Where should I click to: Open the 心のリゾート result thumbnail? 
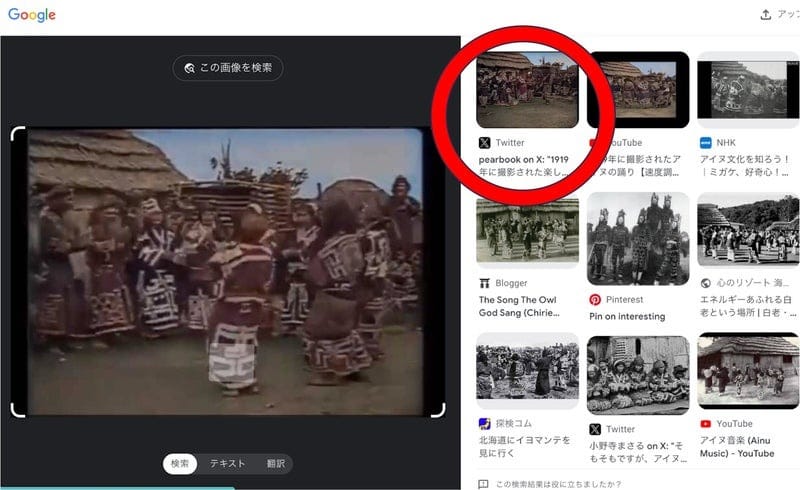click(x=748, y=230)
